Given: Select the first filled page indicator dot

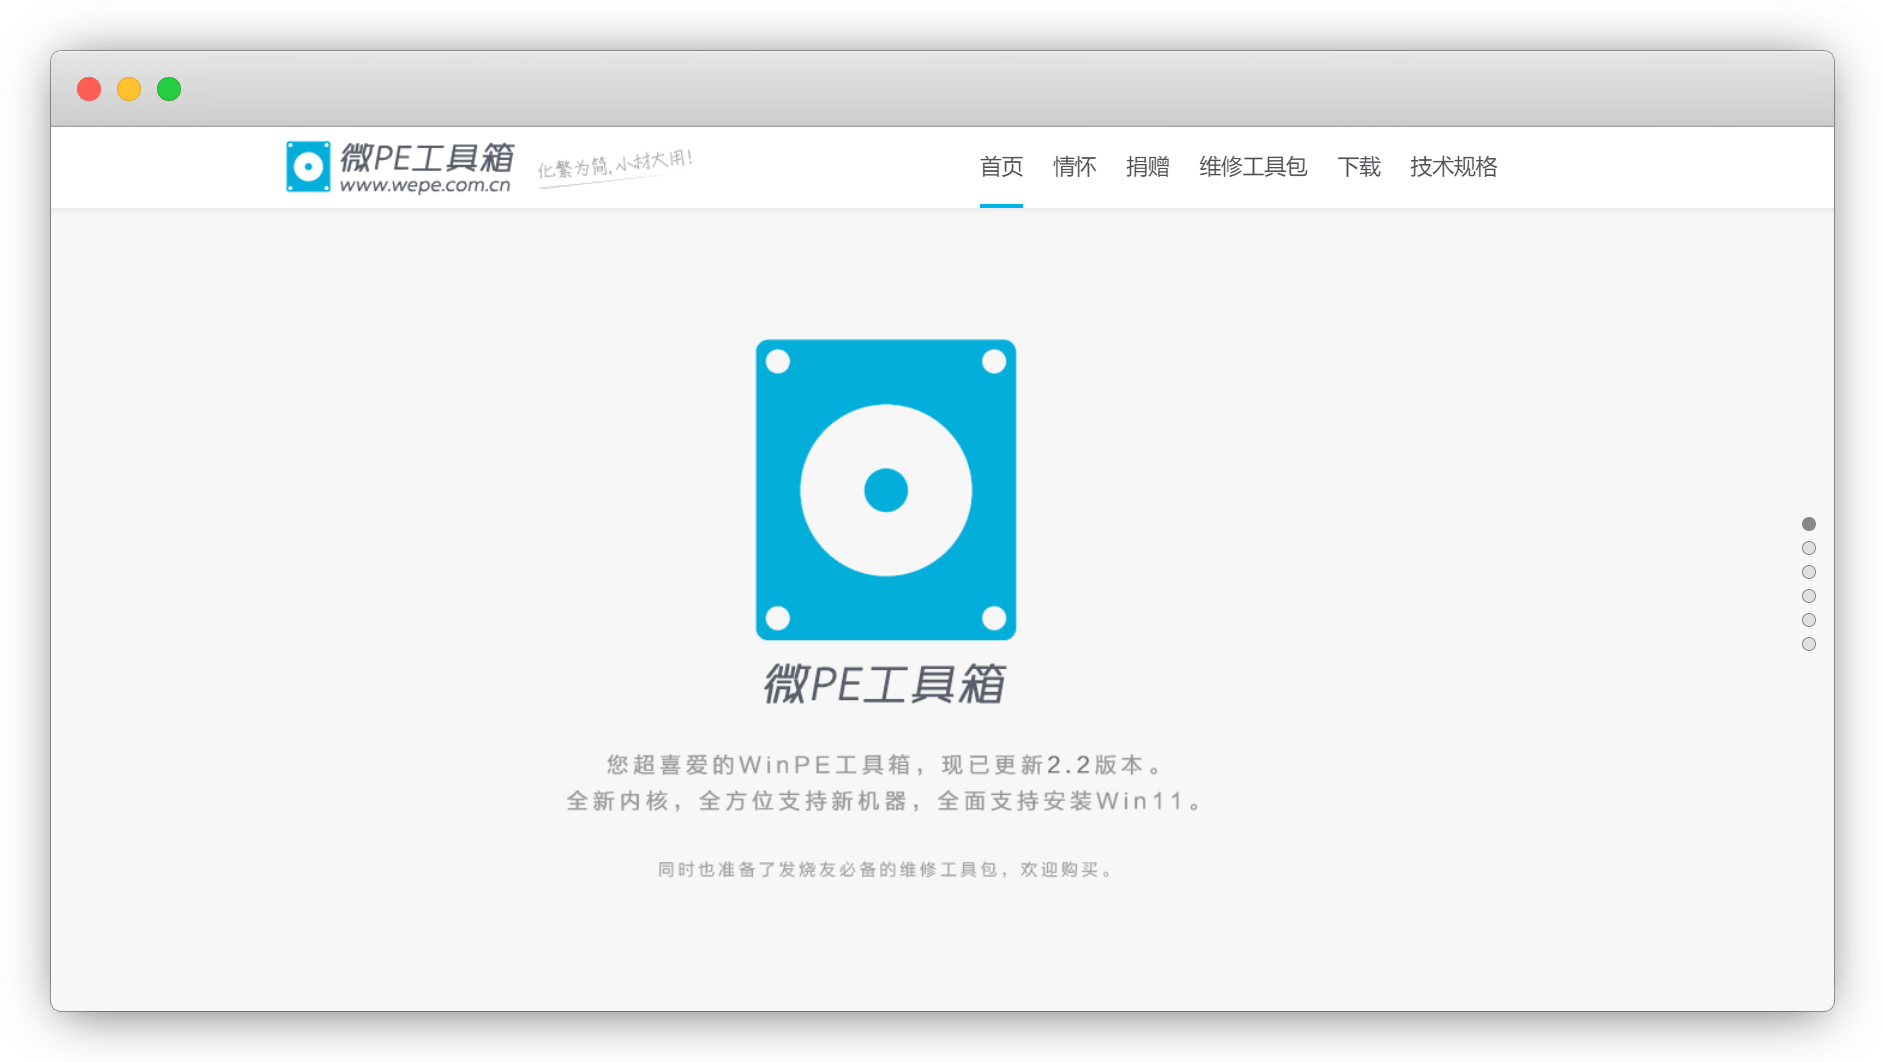Looking at the screenshot, I should tap(1808, 524).
